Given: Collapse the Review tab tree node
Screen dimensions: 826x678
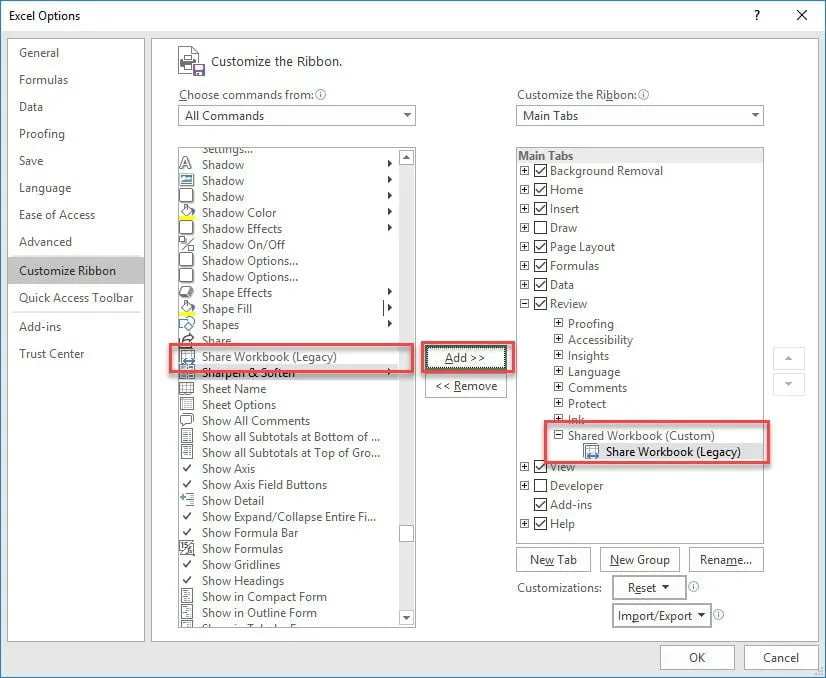Looking at the screenshot, I should (524, 304).
